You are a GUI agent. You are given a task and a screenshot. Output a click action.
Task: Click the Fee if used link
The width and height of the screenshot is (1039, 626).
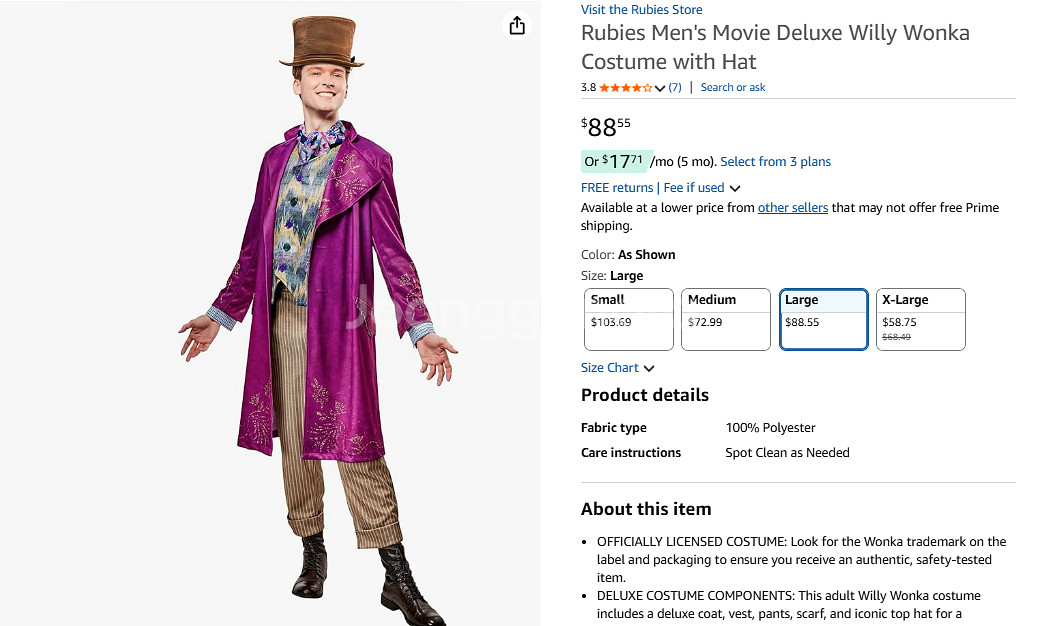tap(693, 188)
